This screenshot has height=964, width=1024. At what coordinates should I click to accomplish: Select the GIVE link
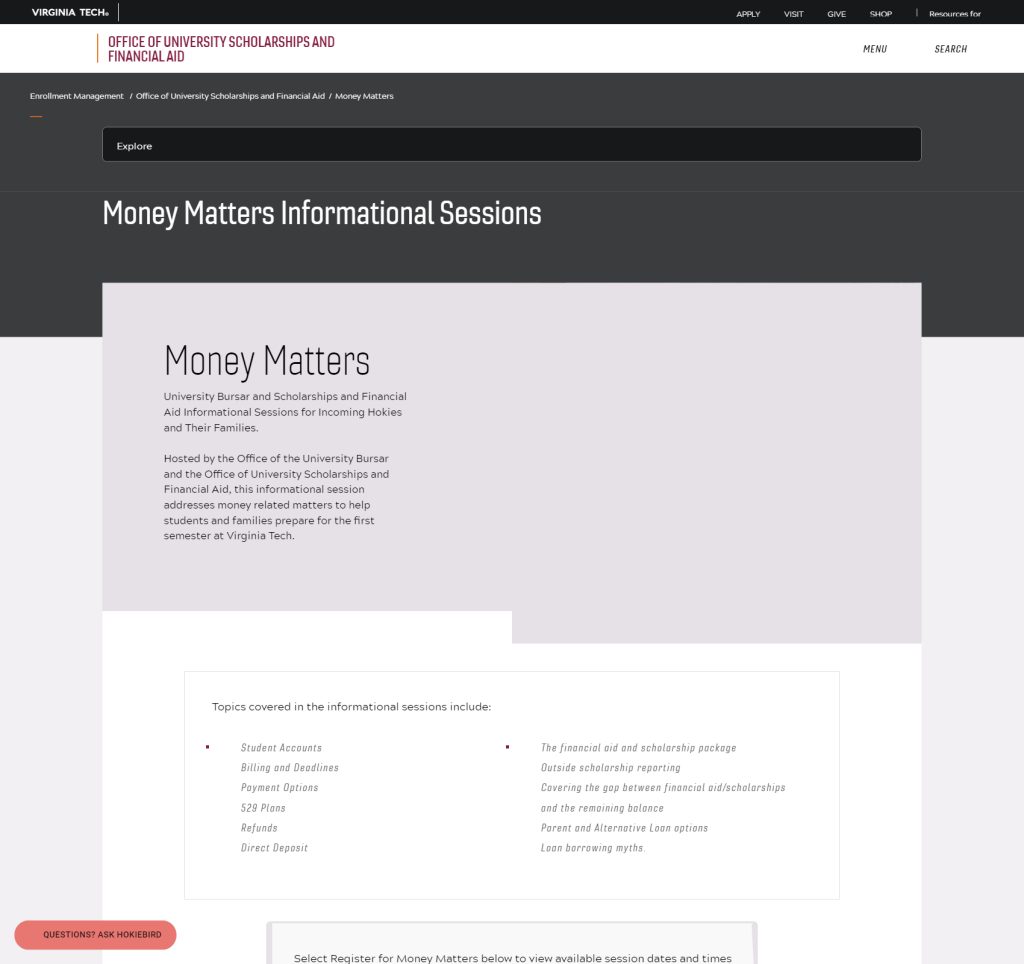(836, 14)
